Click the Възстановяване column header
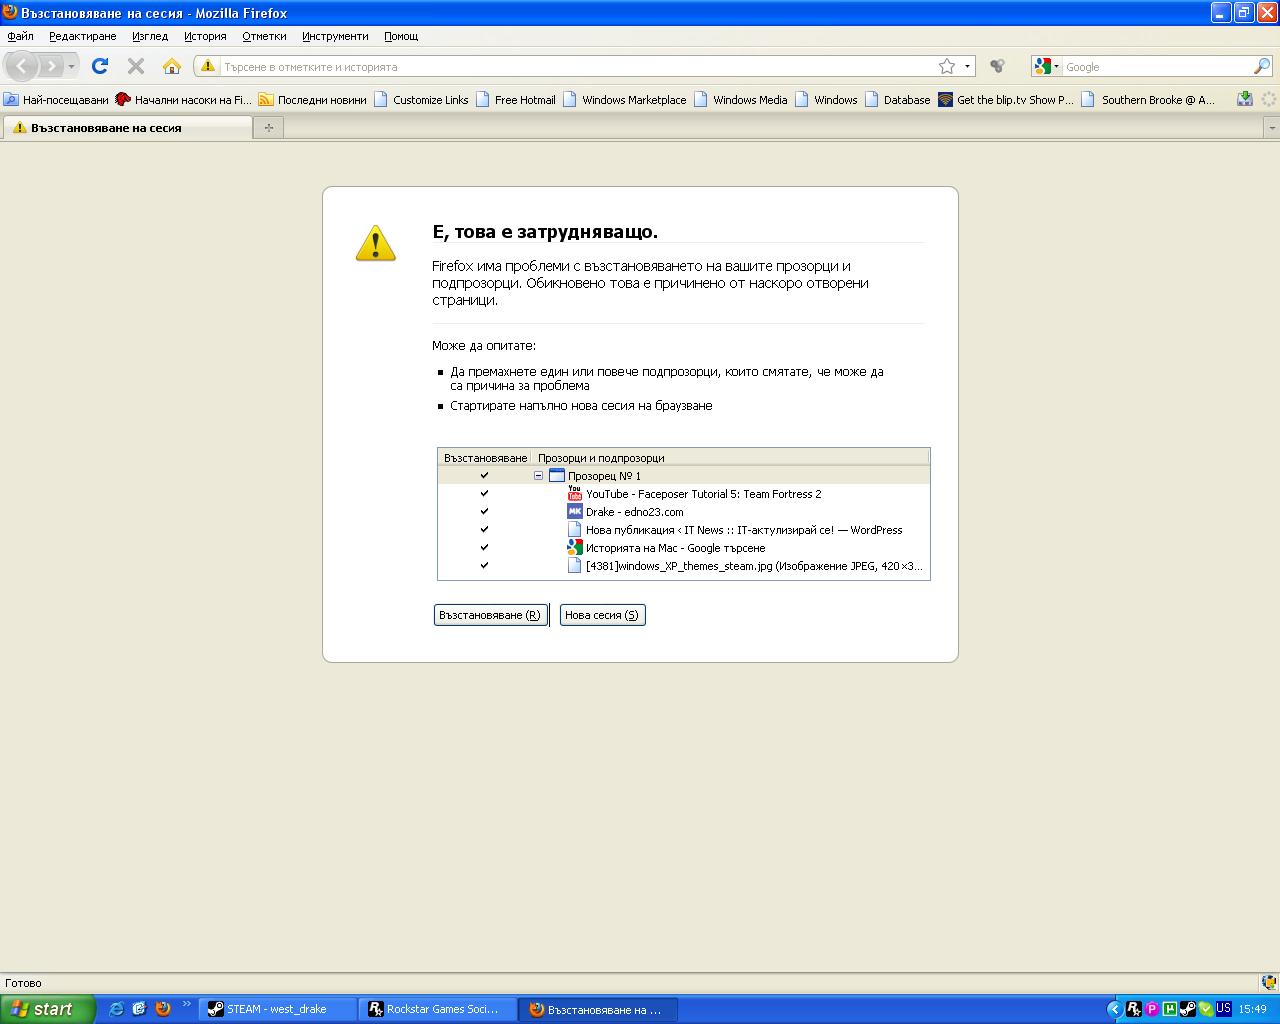 (485, 457)
